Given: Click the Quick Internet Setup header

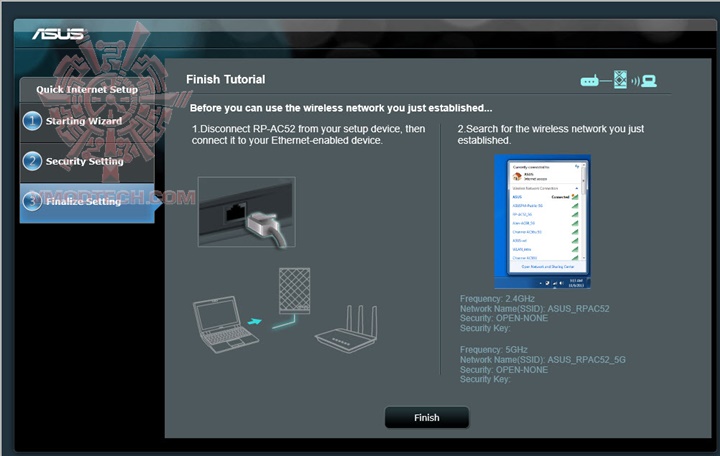Looking at the screenshot, I should click(x=87, y=90).
